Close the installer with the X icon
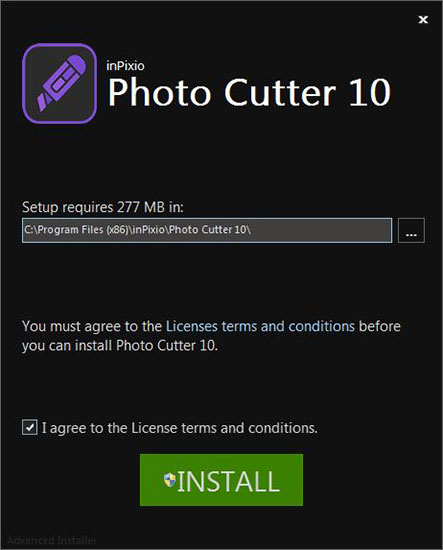The height and width of the screenshot is (550, 443). click(423, 20)
